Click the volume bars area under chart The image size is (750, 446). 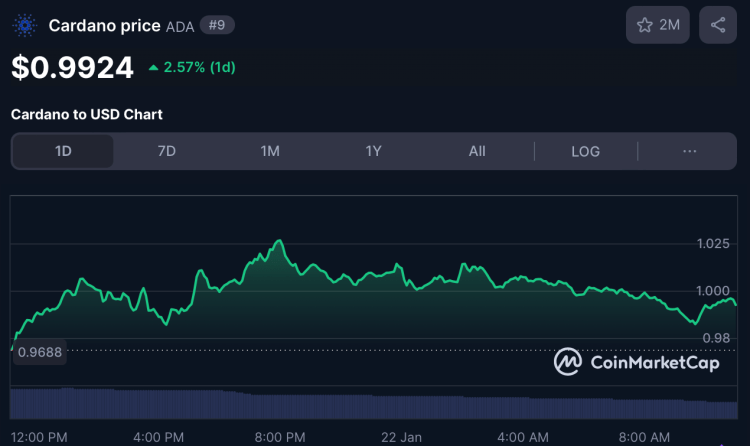374,404
